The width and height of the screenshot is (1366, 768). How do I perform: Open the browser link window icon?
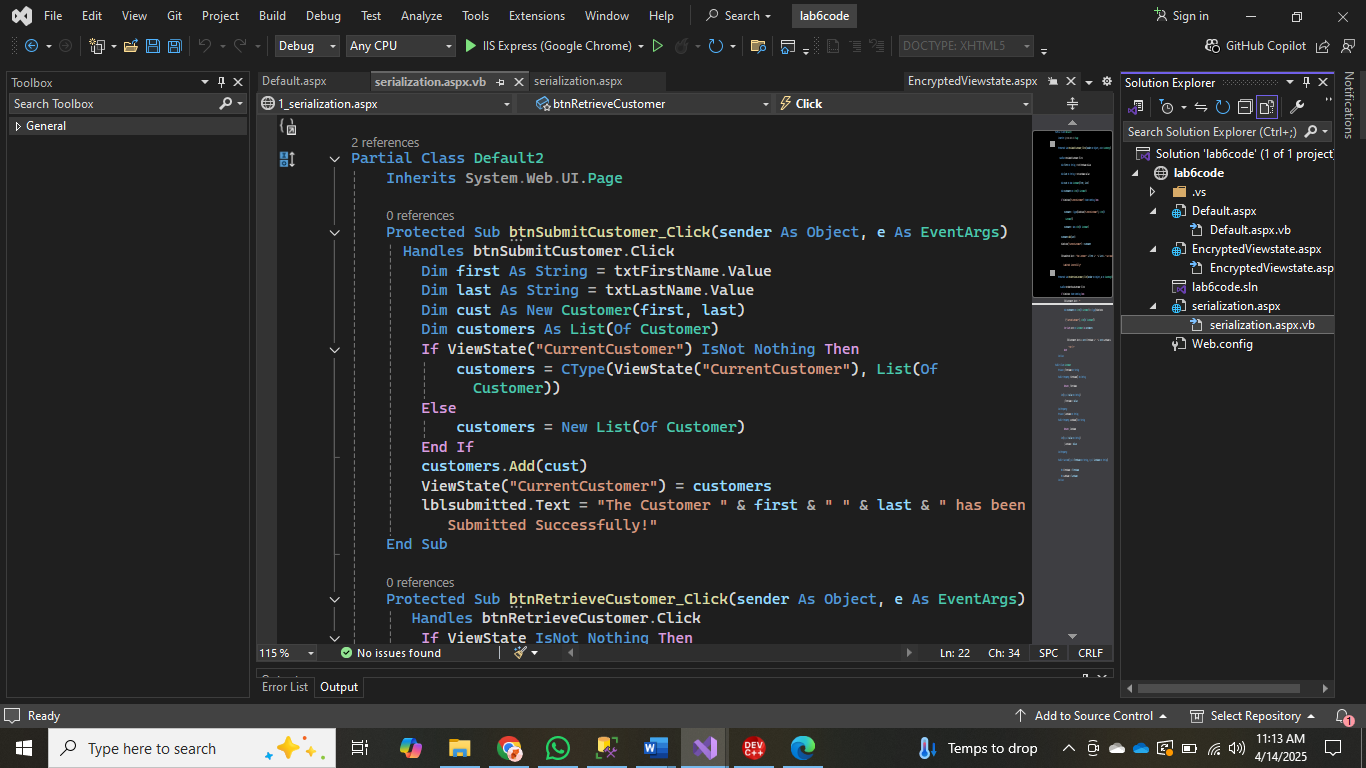tap(788, 46)
